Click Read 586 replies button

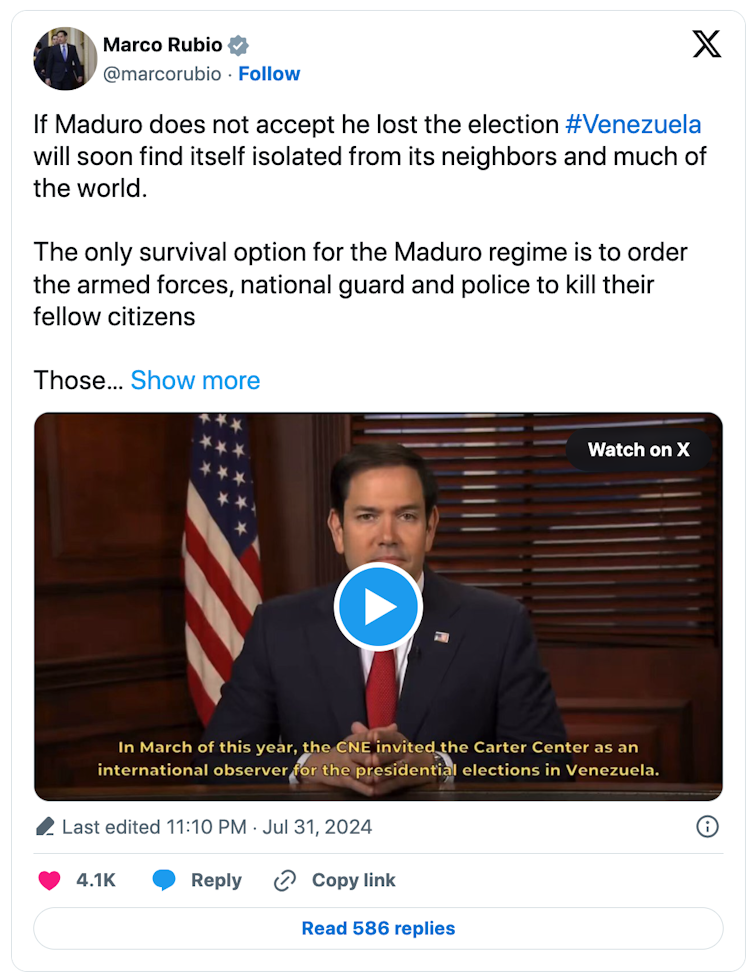[378, 928]
